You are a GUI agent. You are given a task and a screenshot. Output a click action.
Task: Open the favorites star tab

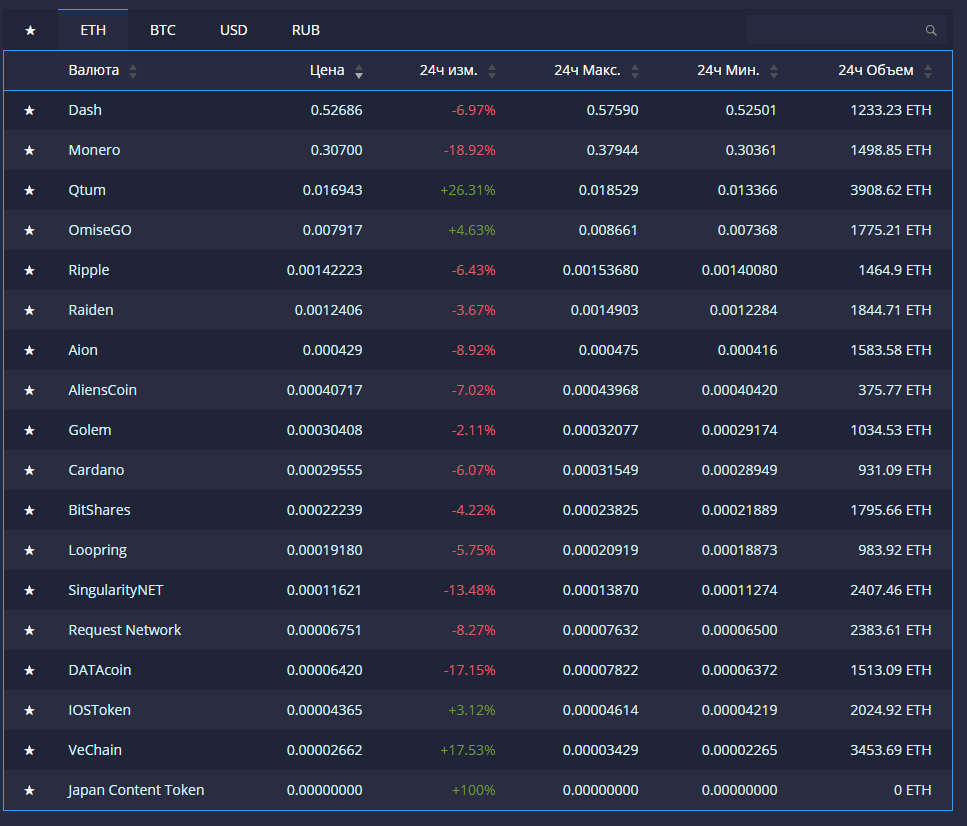[30, 30]
